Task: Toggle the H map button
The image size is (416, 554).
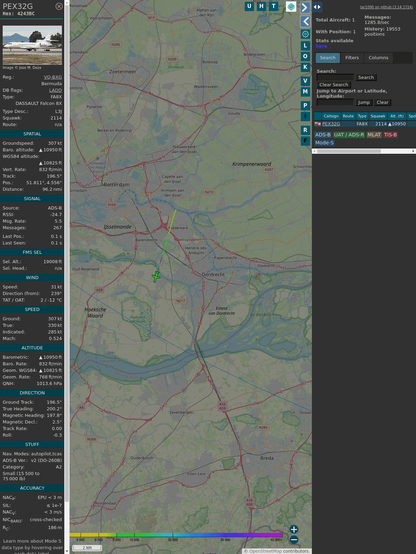Action: click(261, 6)
